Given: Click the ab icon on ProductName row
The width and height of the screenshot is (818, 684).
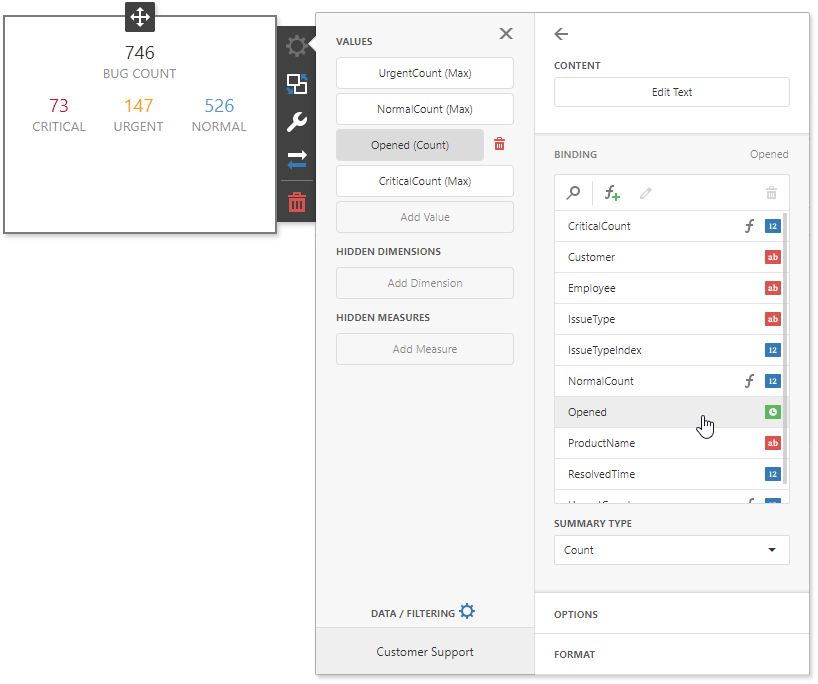Looking at the screenshot, I should click(x=773, y=443).
